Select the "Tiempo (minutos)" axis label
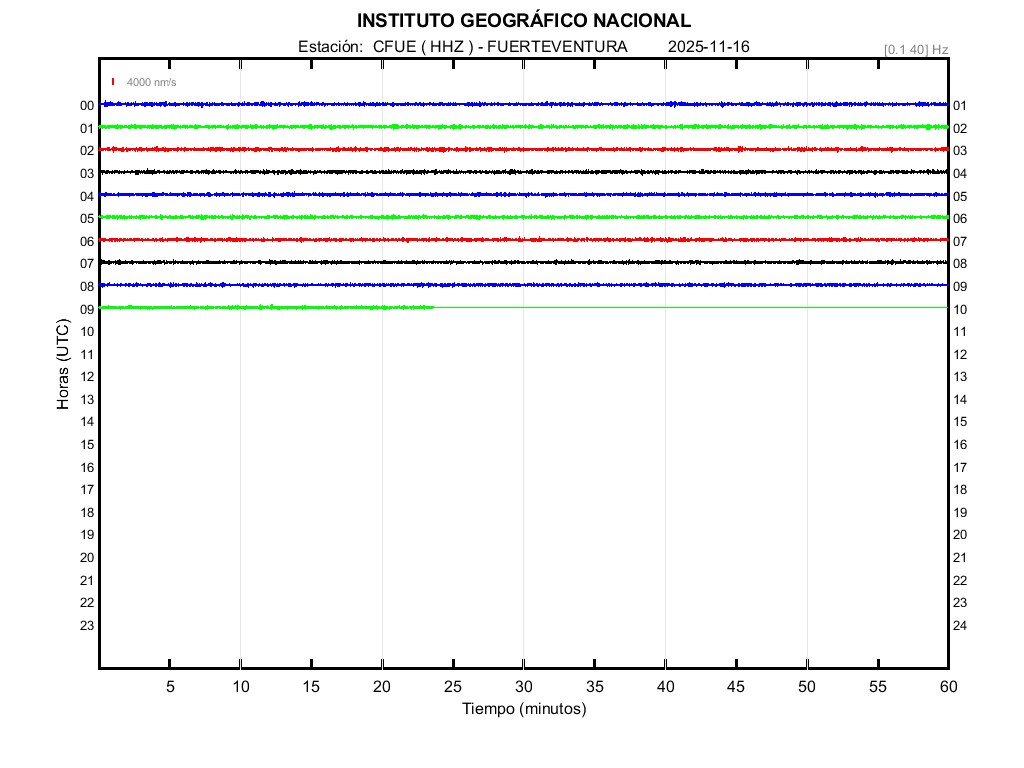Image resolution: width=1024 pixels, height=768 pixels. point(523,709)
